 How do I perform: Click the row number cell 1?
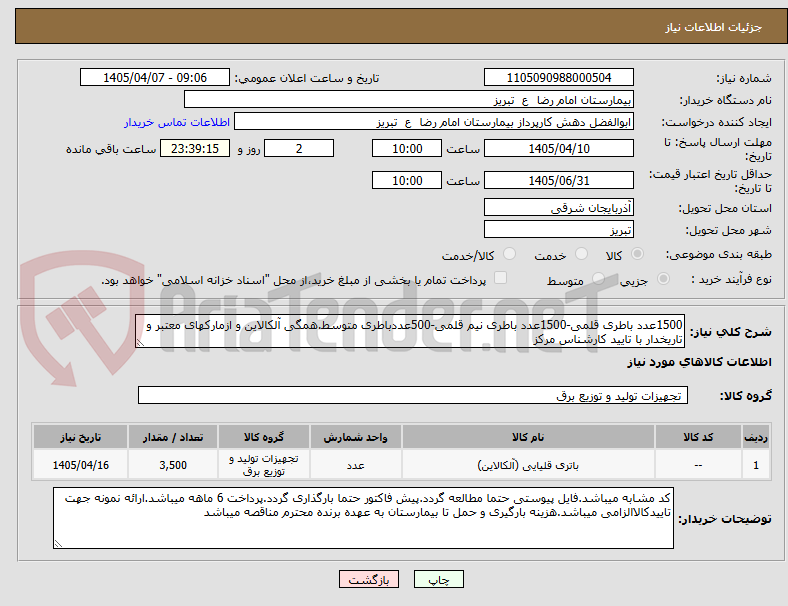click(755, 465)
